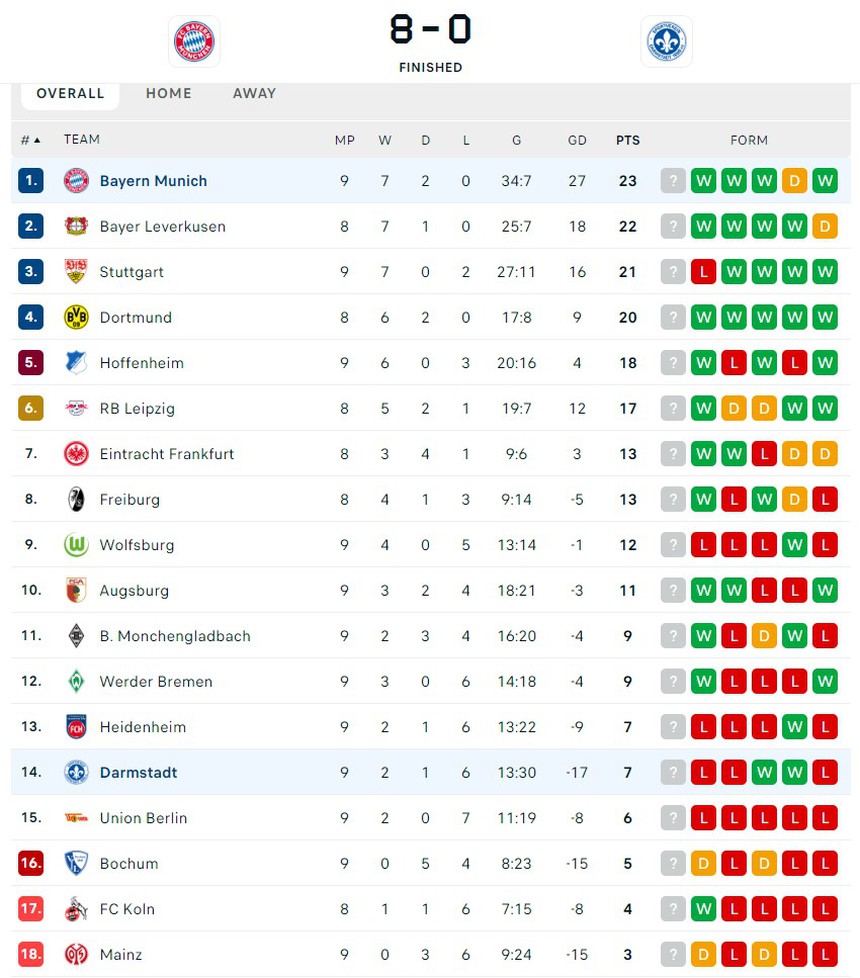
Task: Switch to the HOME standings tab
Action: [x=168, y=93]
